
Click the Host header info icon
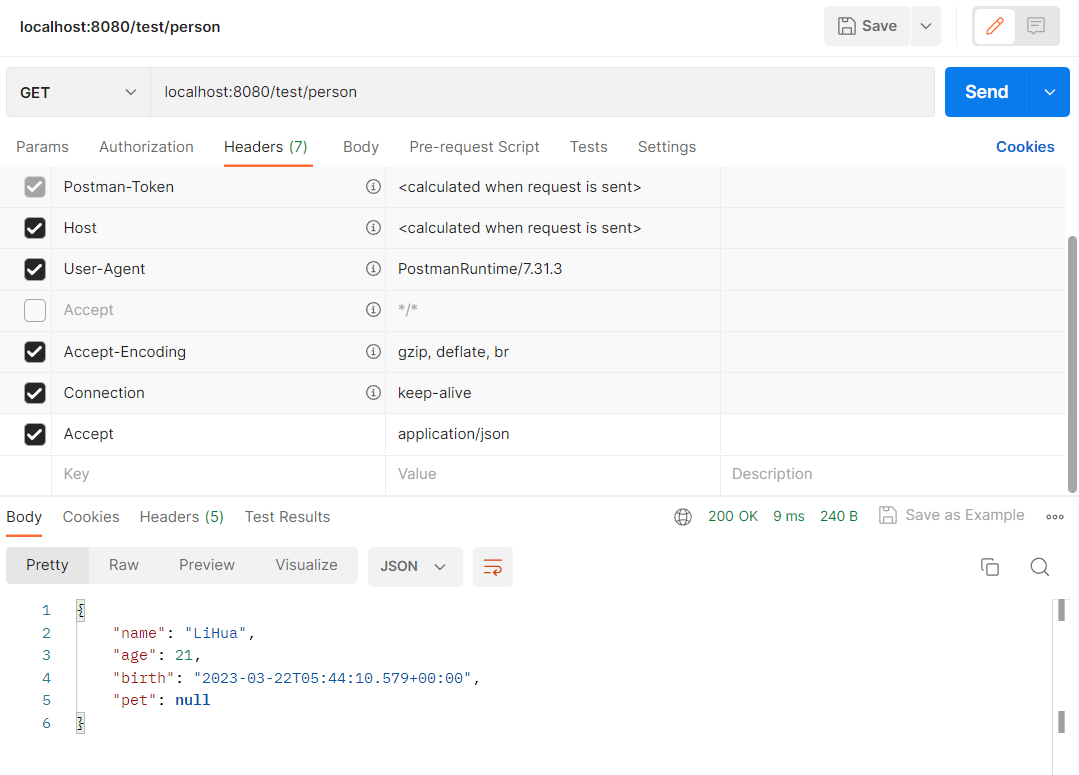[x=373, y=228]
